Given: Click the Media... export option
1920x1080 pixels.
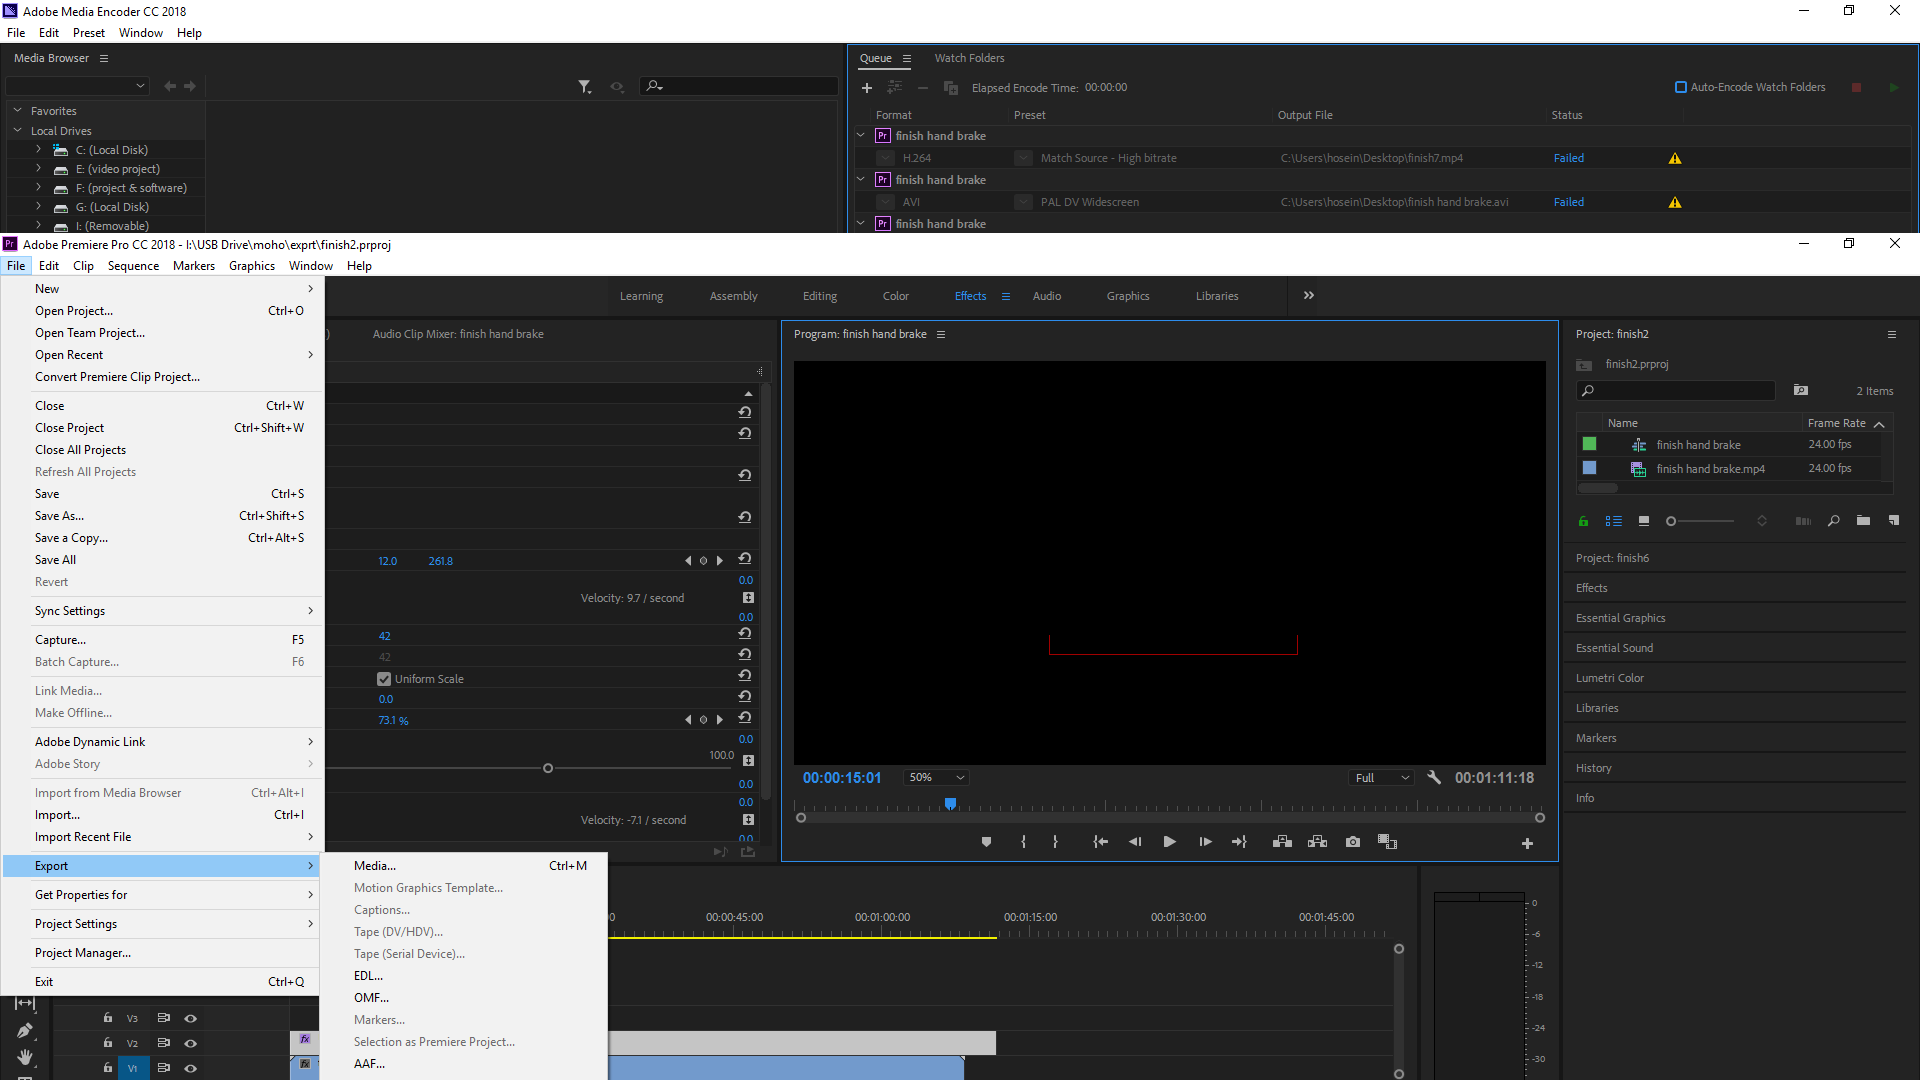Looking at the screenshot, I should coord(373,865).
